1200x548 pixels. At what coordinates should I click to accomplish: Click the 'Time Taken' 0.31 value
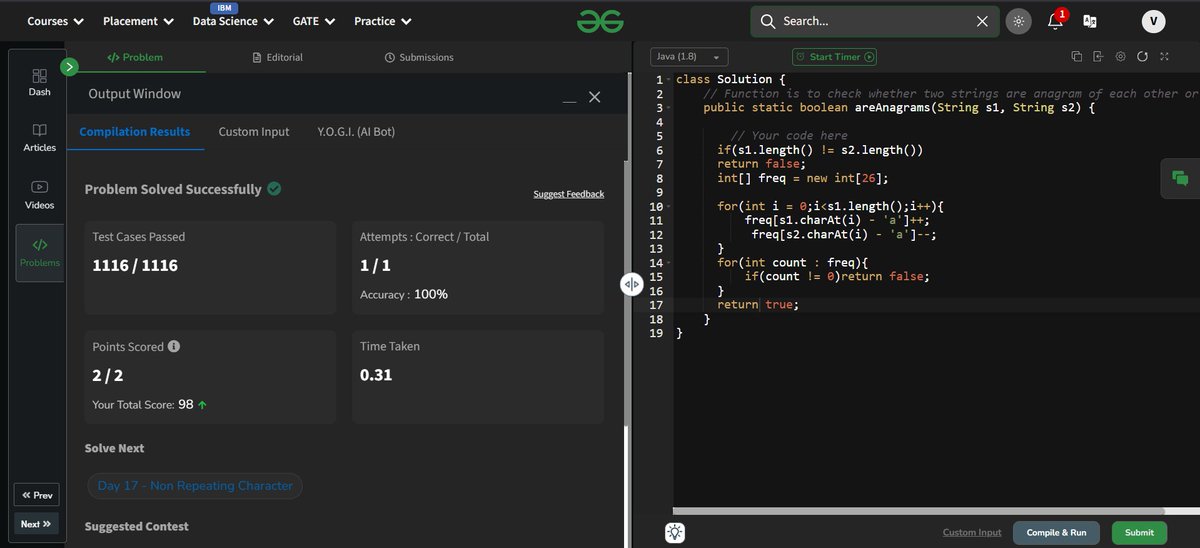tap(376, 375)
